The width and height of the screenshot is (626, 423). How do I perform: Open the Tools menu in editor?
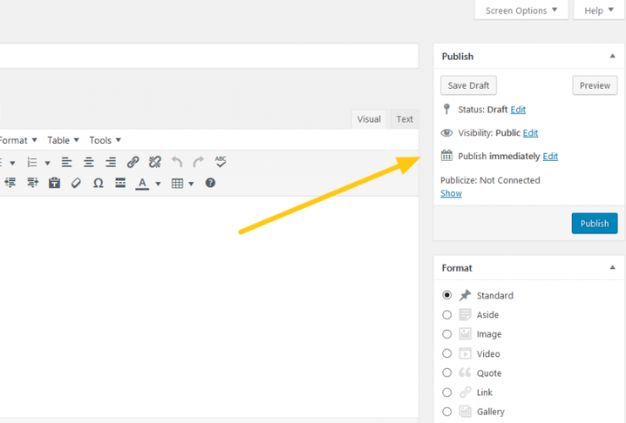[105, 140]
